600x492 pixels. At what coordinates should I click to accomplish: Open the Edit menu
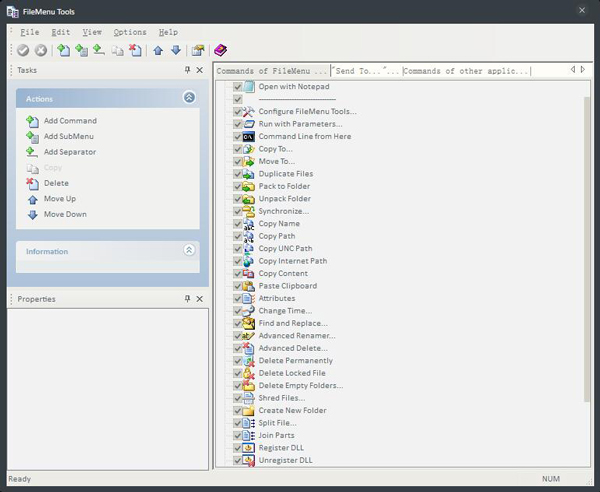[x=60, y=32]
